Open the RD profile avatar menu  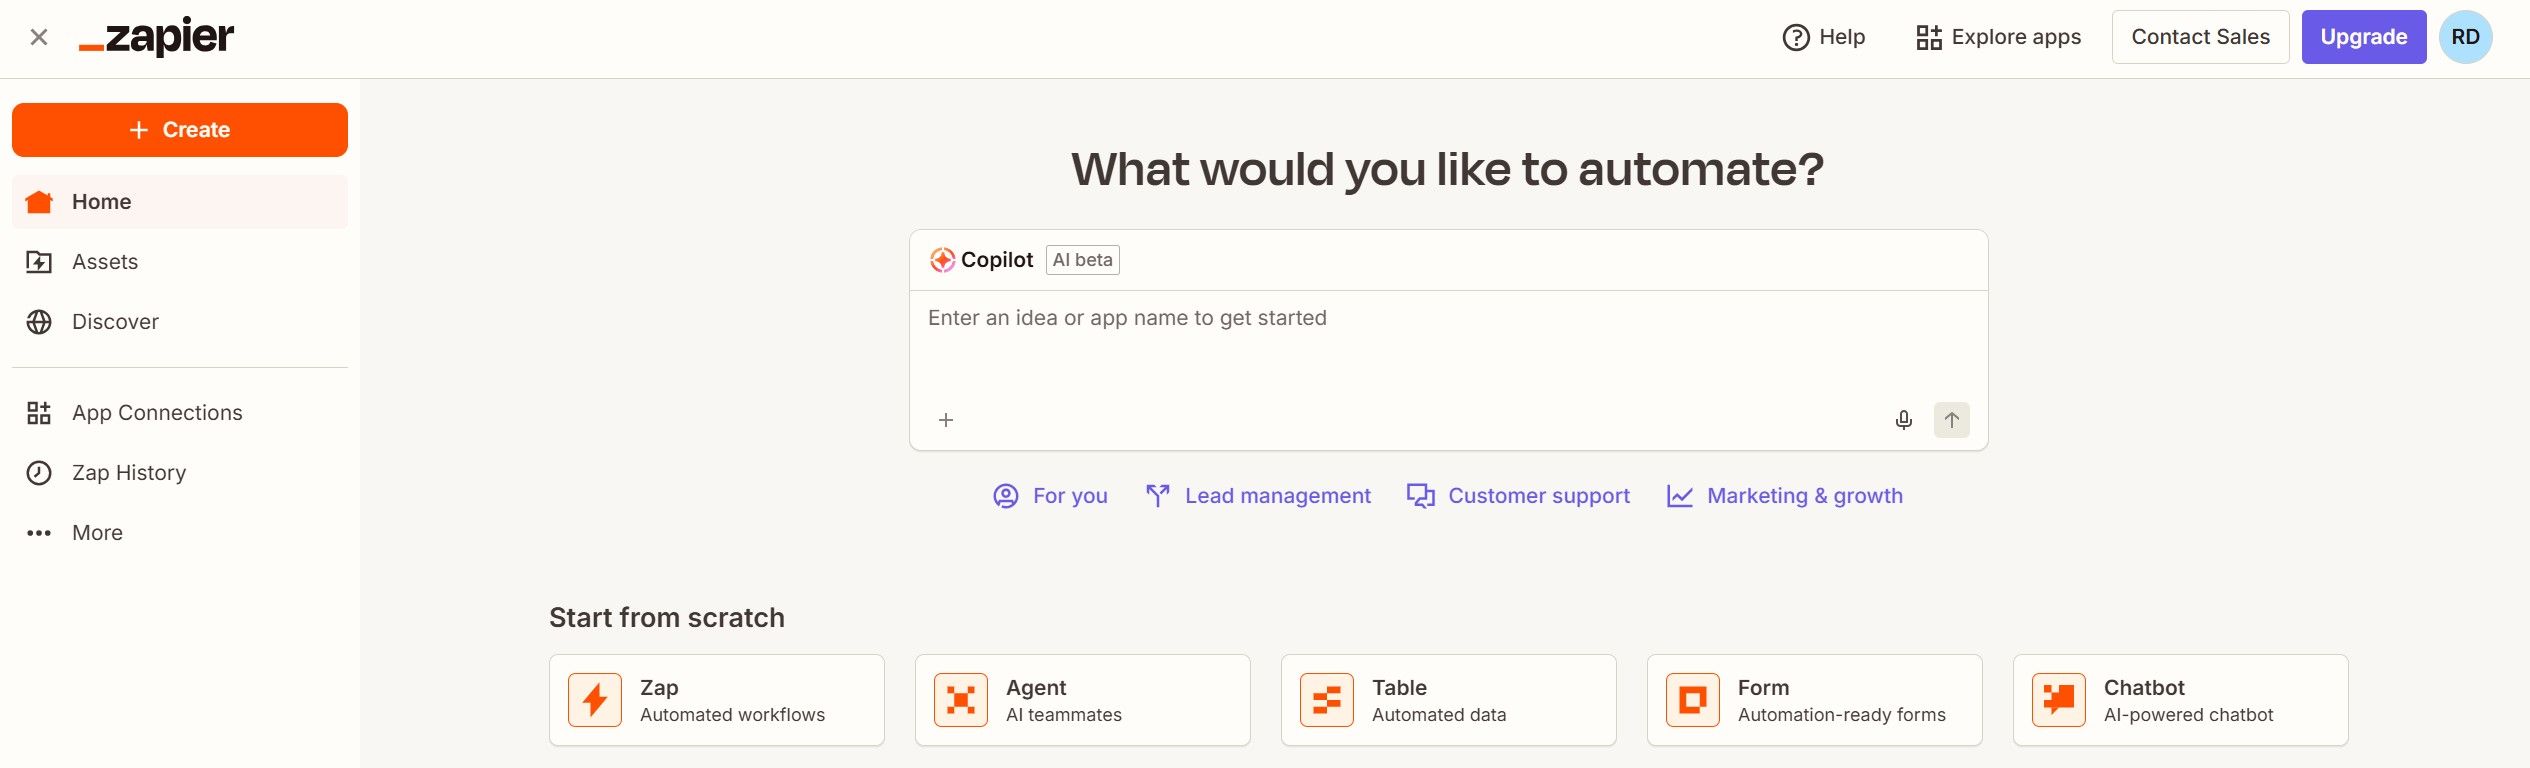click(2465, 37)
